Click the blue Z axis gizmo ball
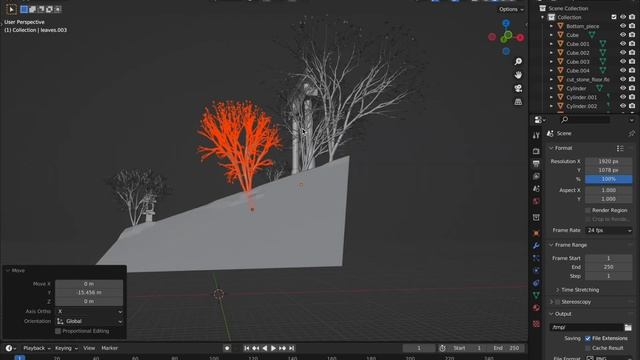640x360 pixels. 506,23
